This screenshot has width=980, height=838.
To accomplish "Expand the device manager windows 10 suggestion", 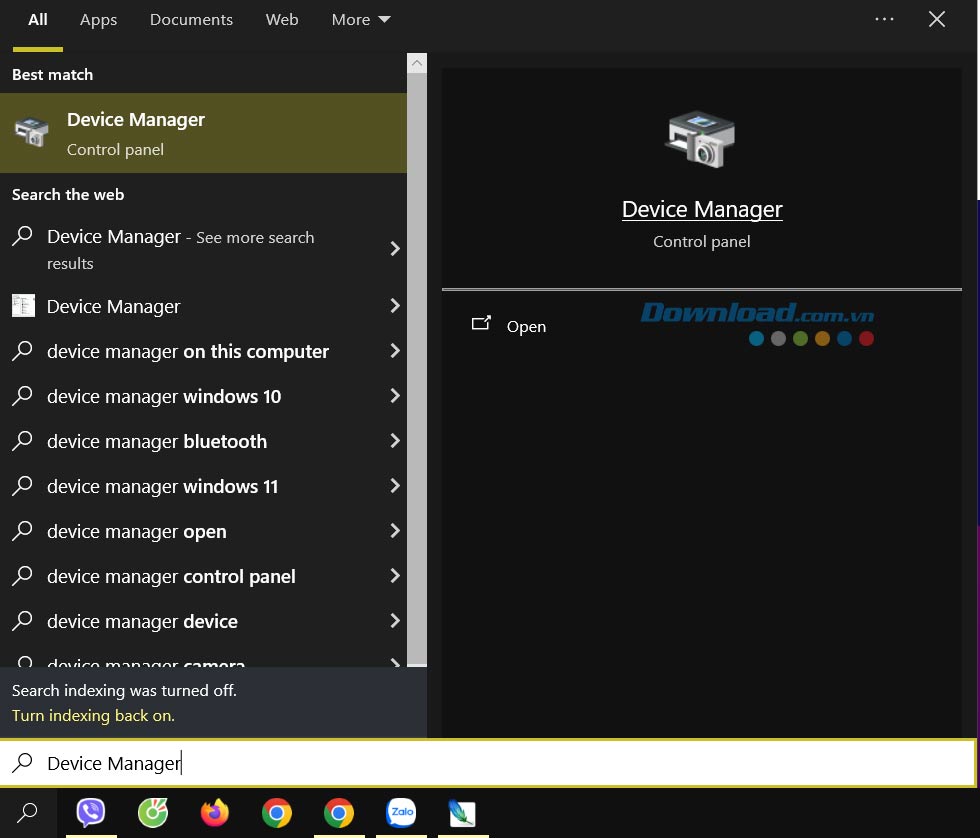I will (163, 396).
